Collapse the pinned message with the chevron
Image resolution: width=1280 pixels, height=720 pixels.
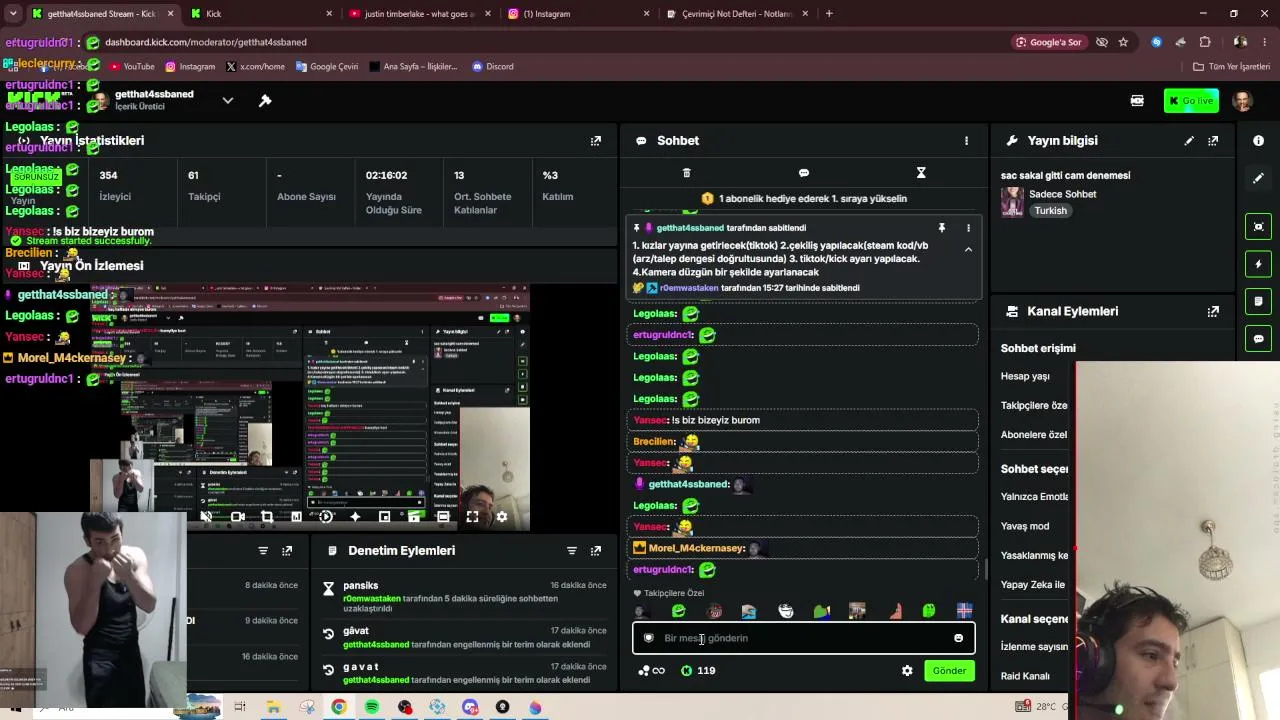pos(968,250)
